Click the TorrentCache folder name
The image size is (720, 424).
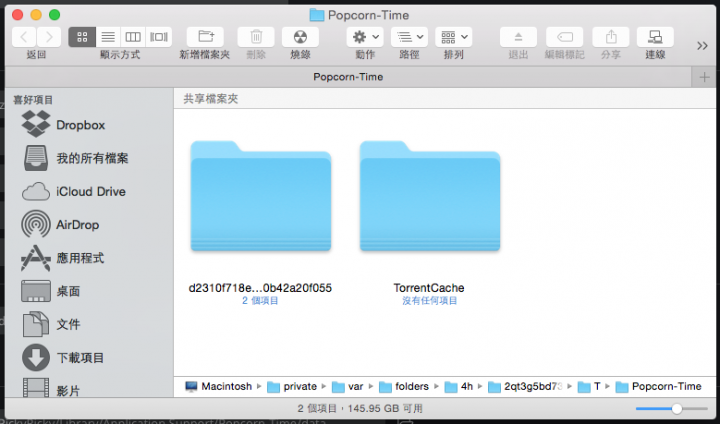429,288
